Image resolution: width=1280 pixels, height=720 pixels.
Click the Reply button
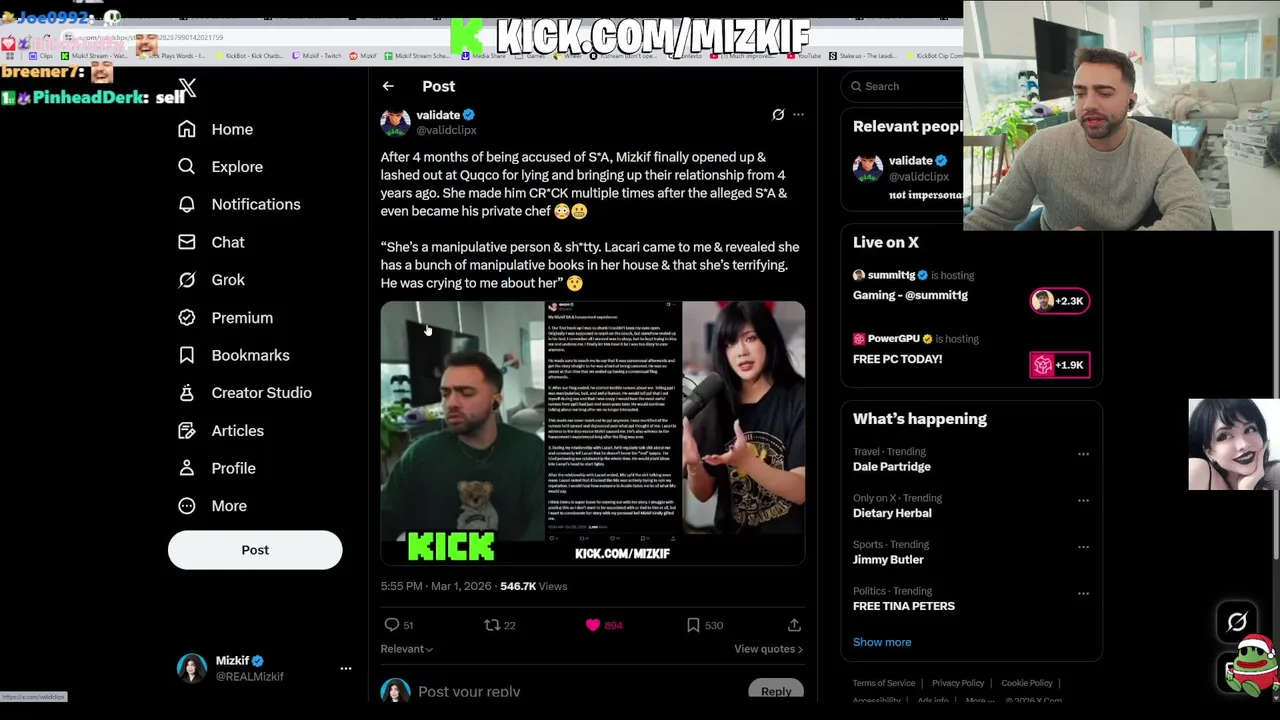776,691
